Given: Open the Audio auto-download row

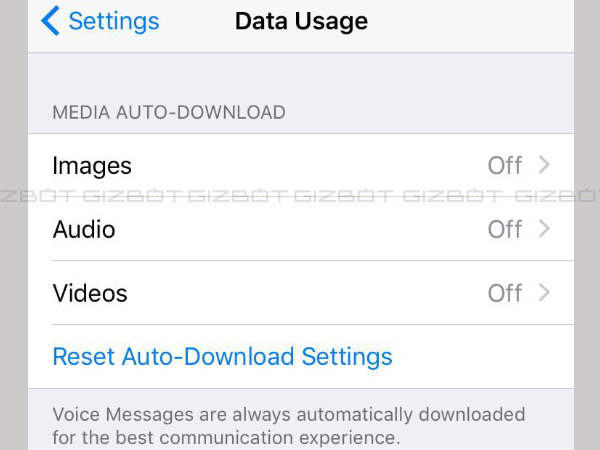Looking at the screenshot, I should coord(301,229).
